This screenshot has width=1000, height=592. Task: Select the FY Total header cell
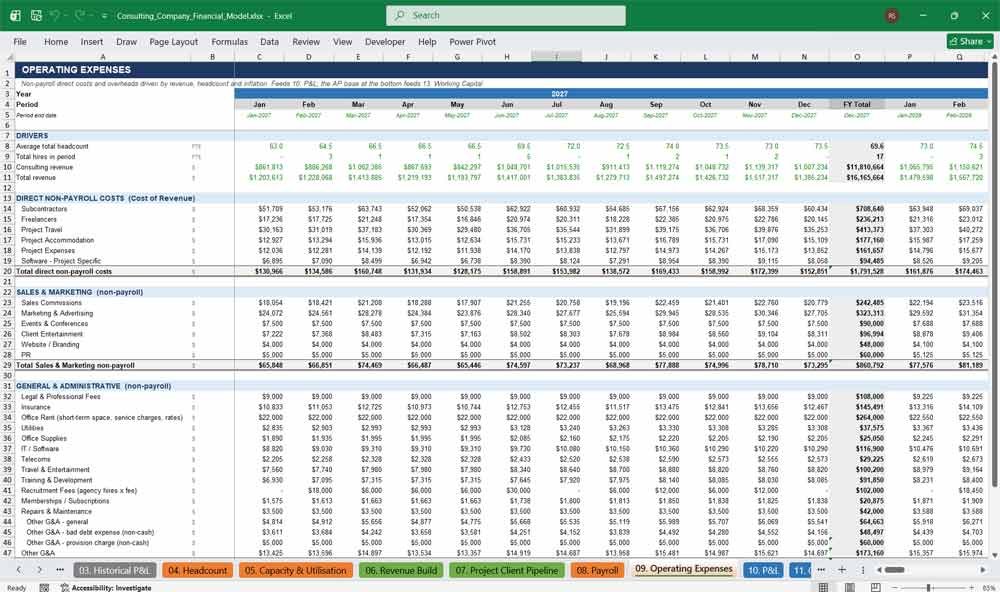tap(857, 104)
